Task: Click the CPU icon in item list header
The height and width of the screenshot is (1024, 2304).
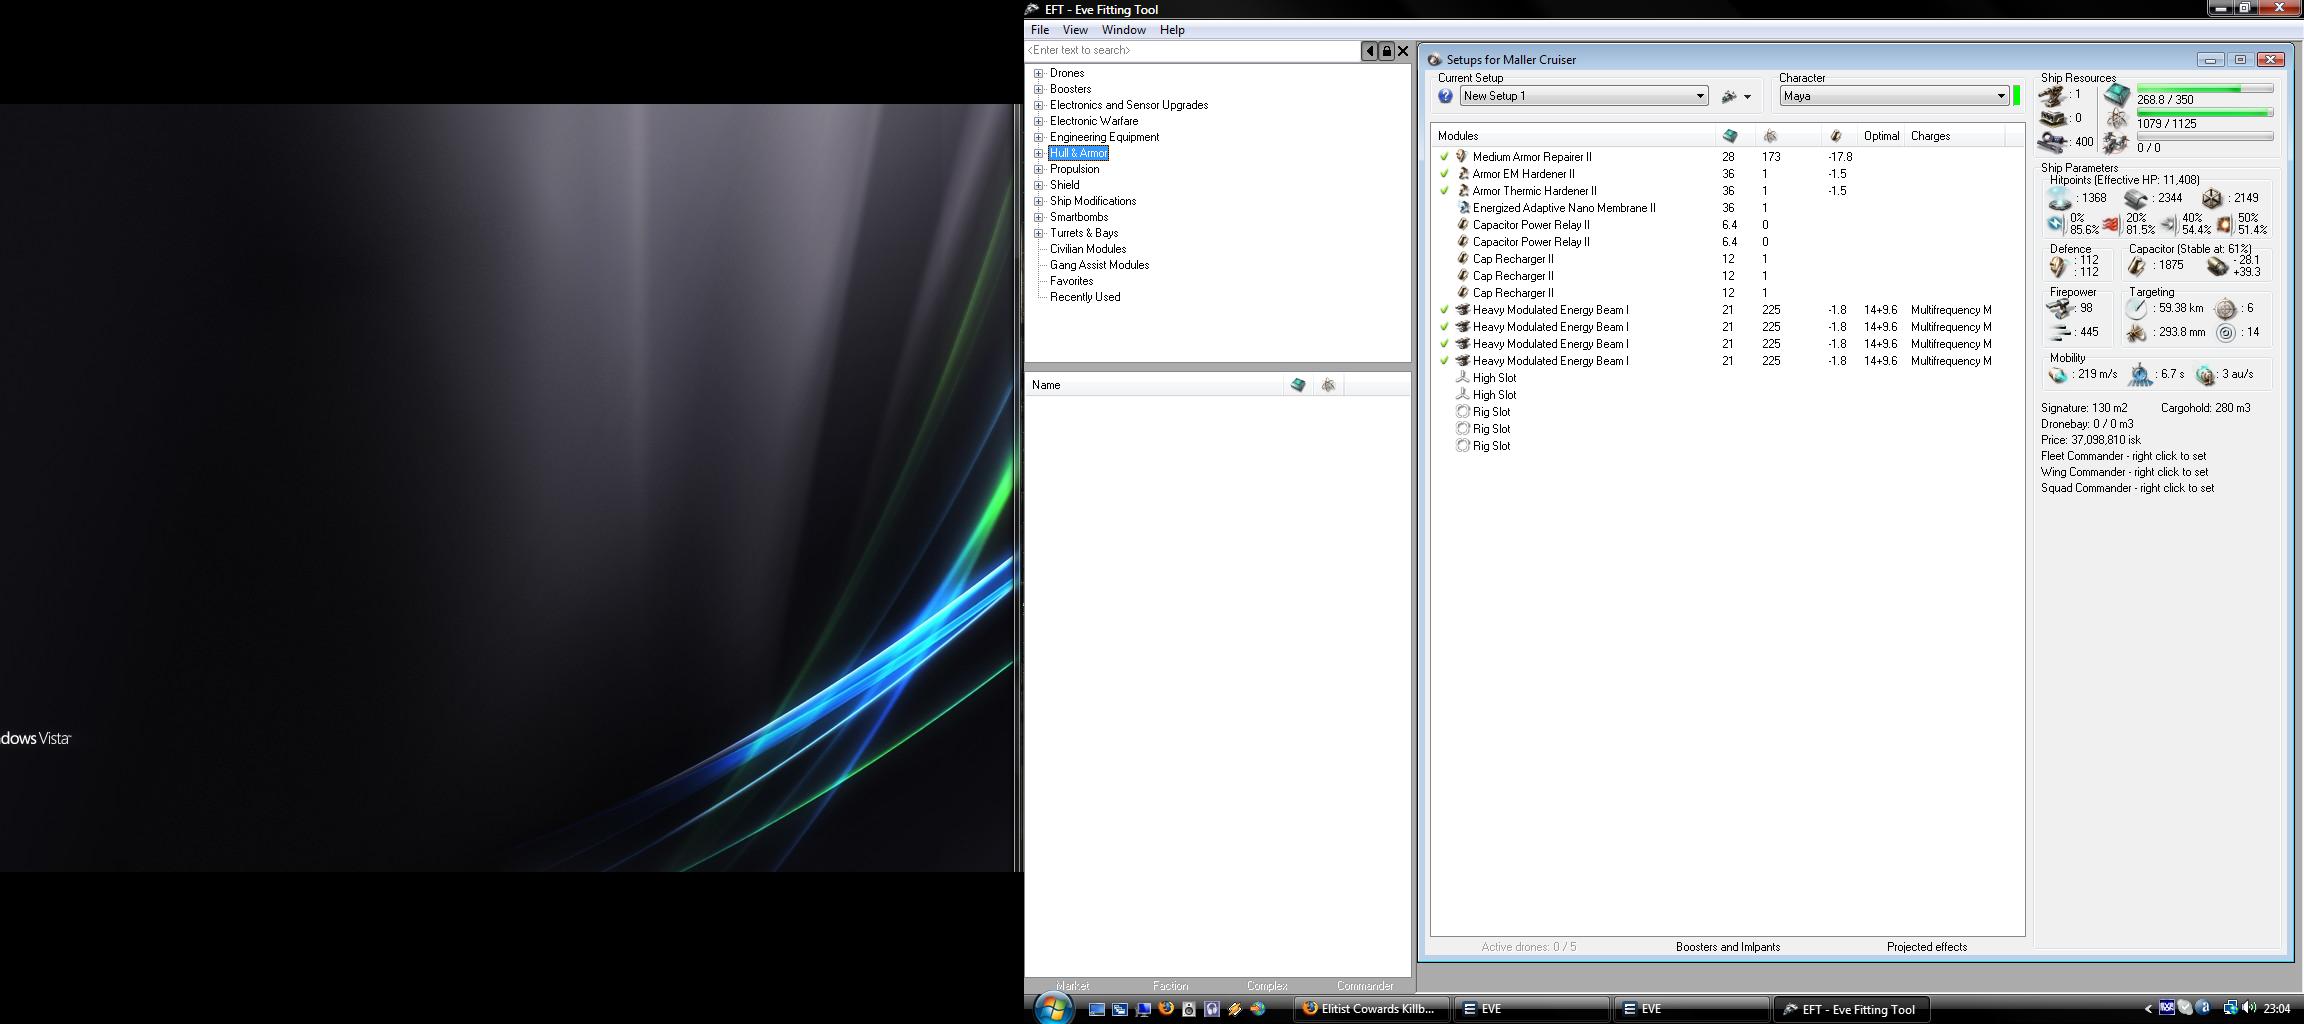Action: pyautogui.click(x=1297, y=385)
